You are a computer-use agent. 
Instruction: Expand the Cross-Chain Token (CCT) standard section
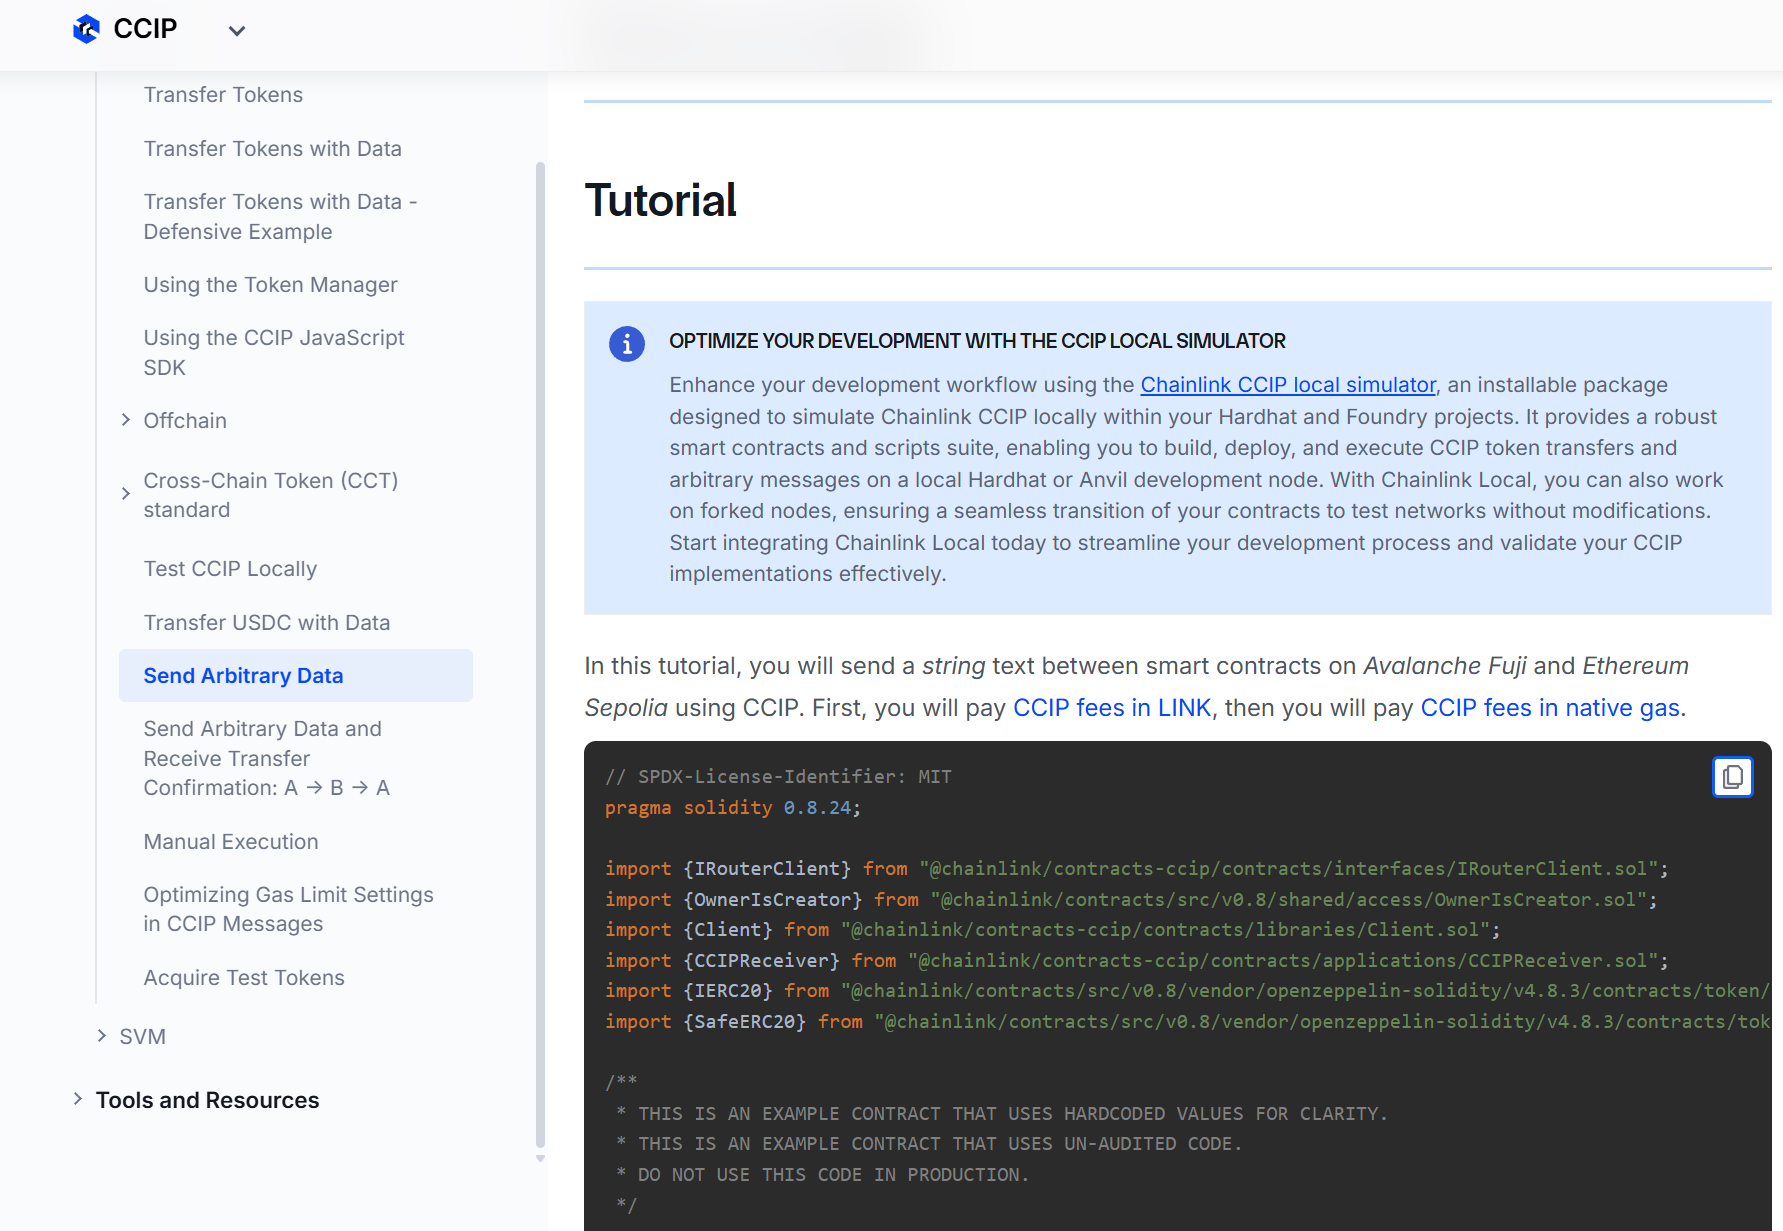[126, 494]
